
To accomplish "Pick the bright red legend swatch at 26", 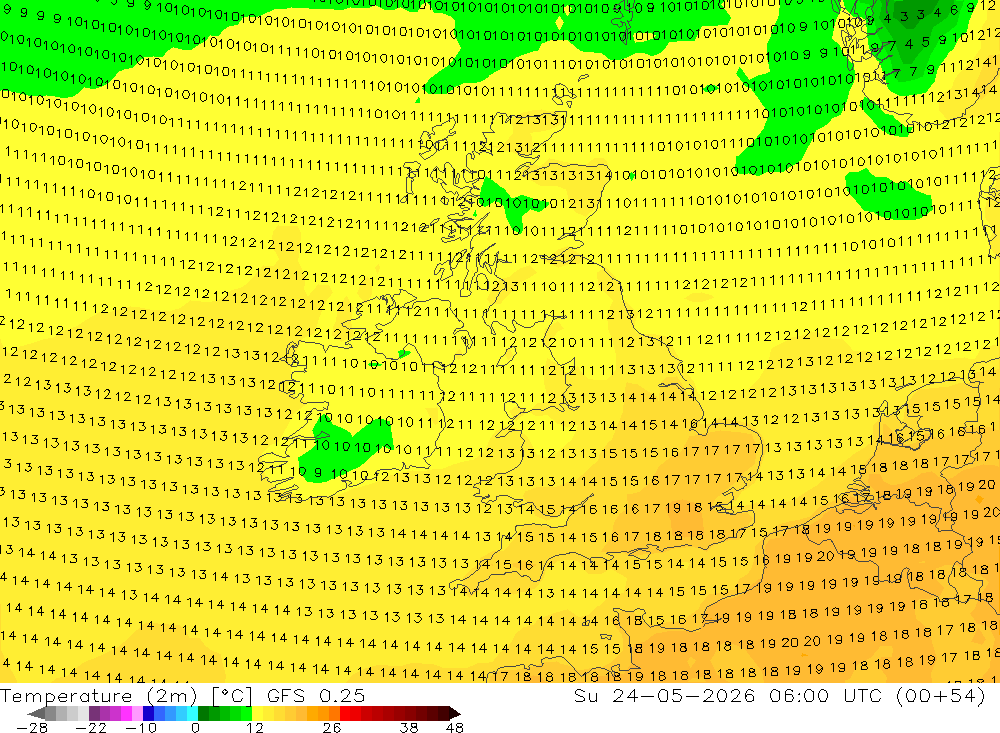I will pyautogui.click(x=345, y=713).
